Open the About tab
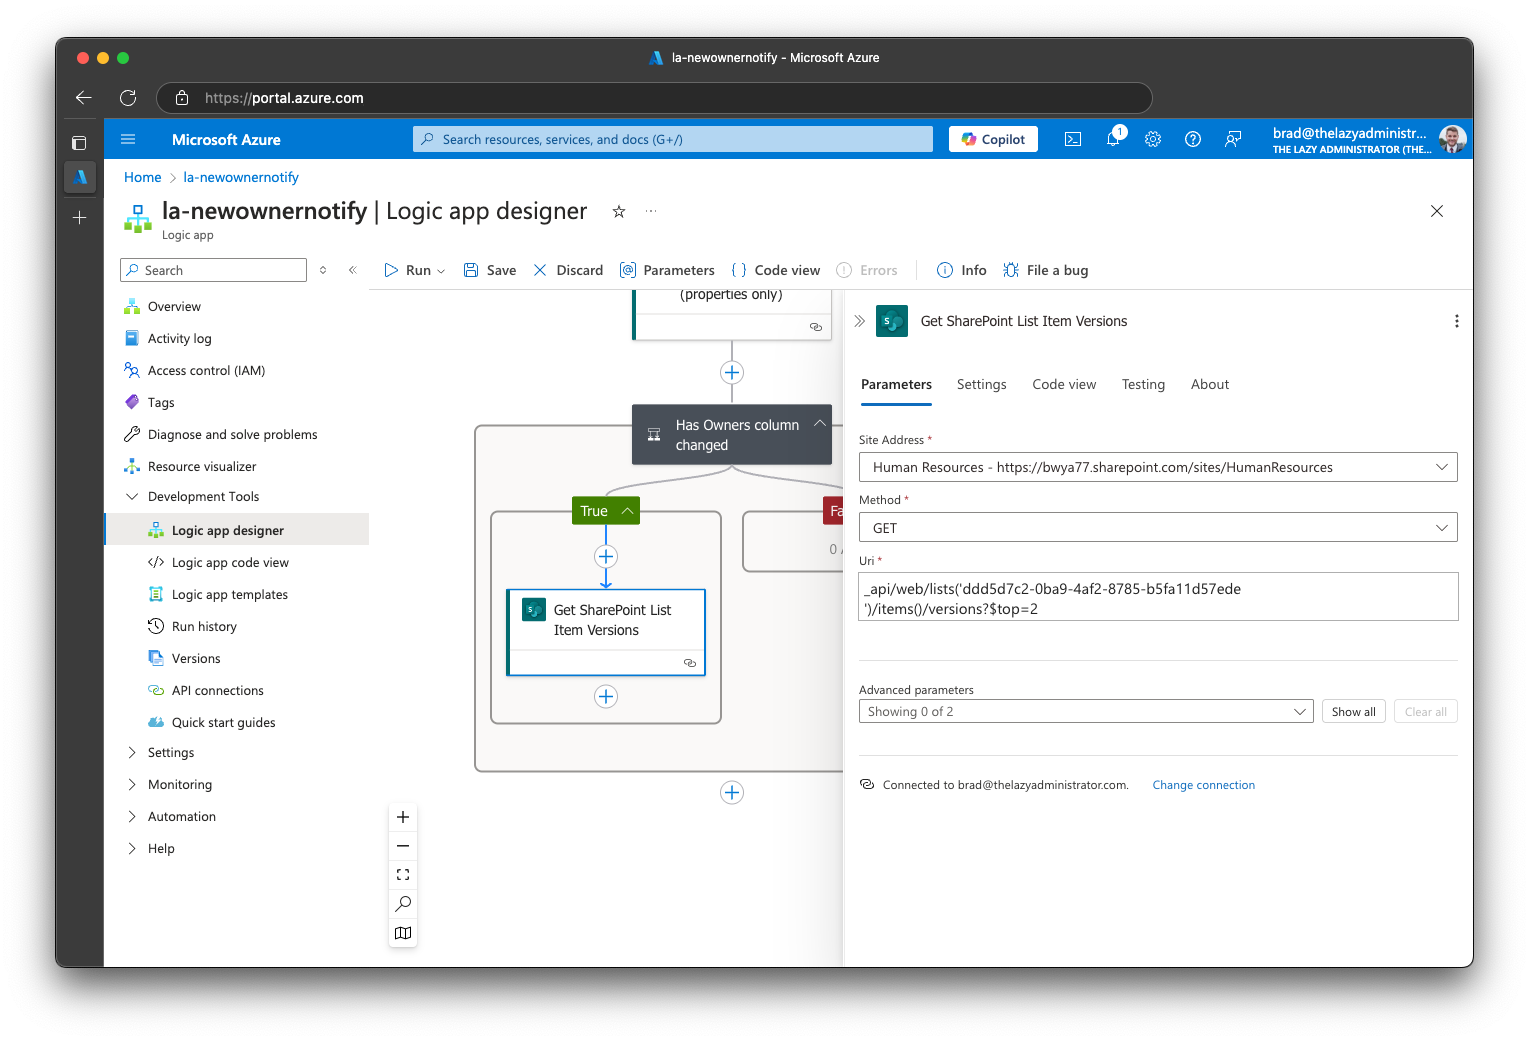The height and width of the screenshot is (1041, 1529). (1209, 384)
